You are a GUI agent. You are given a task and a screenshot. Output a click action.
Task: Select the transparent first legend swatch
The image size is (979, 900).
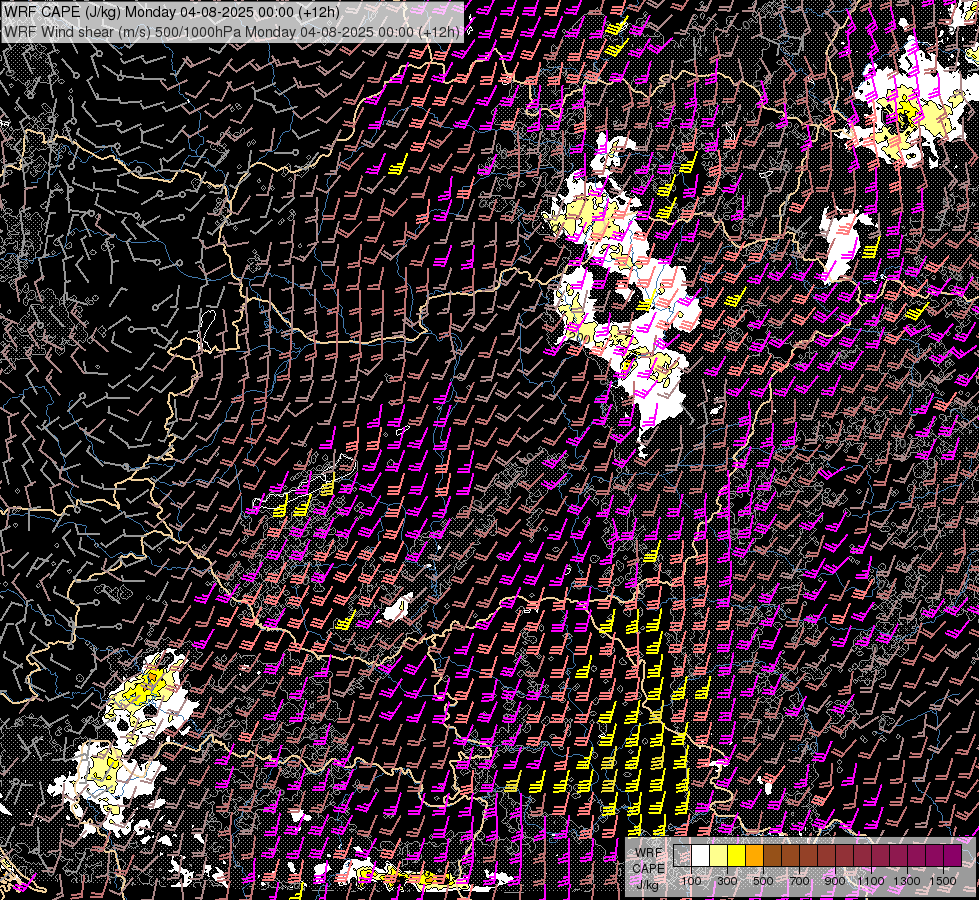(682, 856)
